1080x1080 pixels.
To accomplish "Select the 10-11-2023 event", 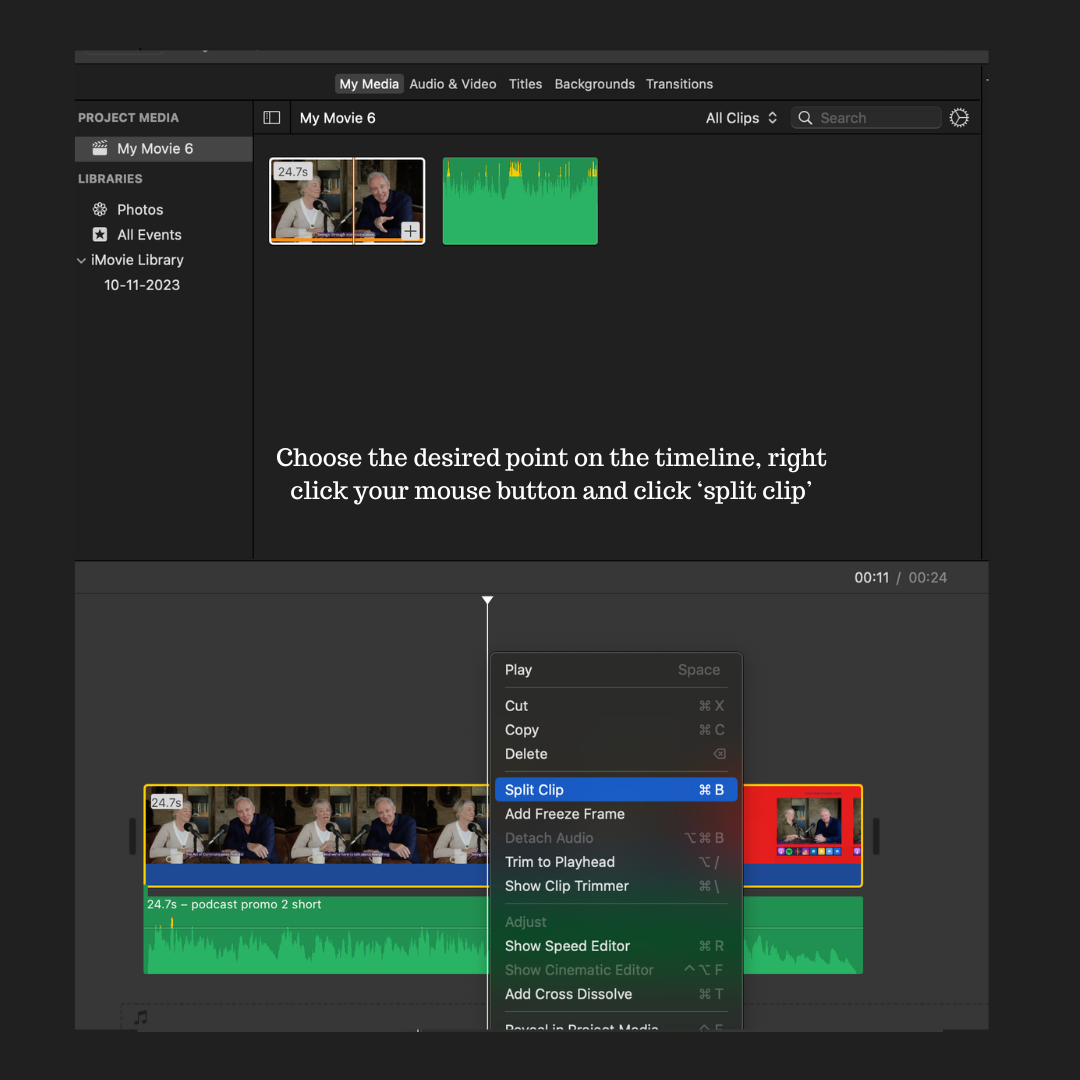I will tap(143, 285).
